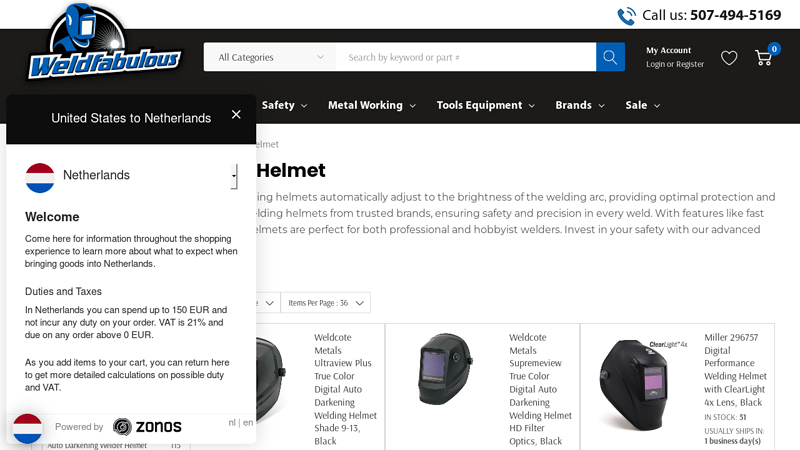This screenshot has width=800, height=450.
Task: Expand the All Categories dropdown
Action: (270, 57)
